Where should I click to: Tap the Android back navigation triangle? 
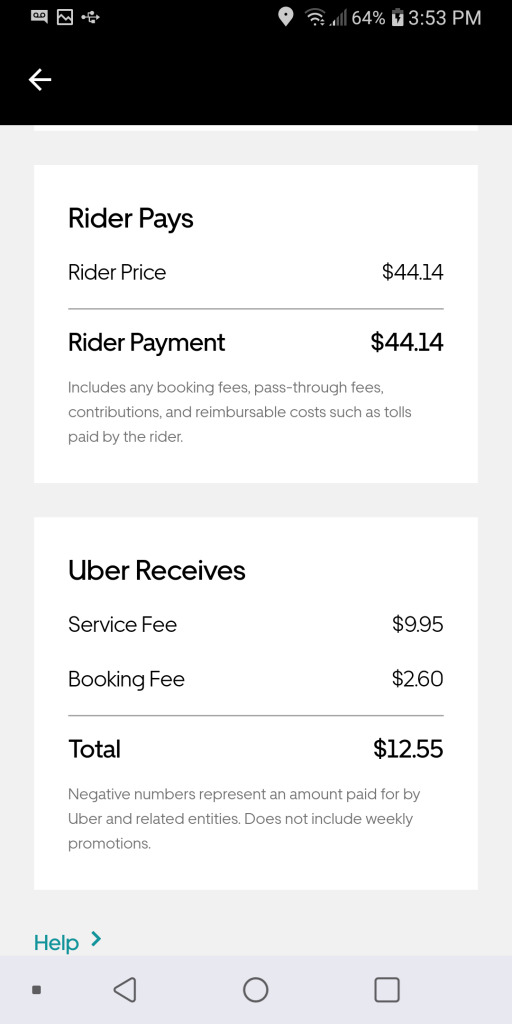click(125, 989)
